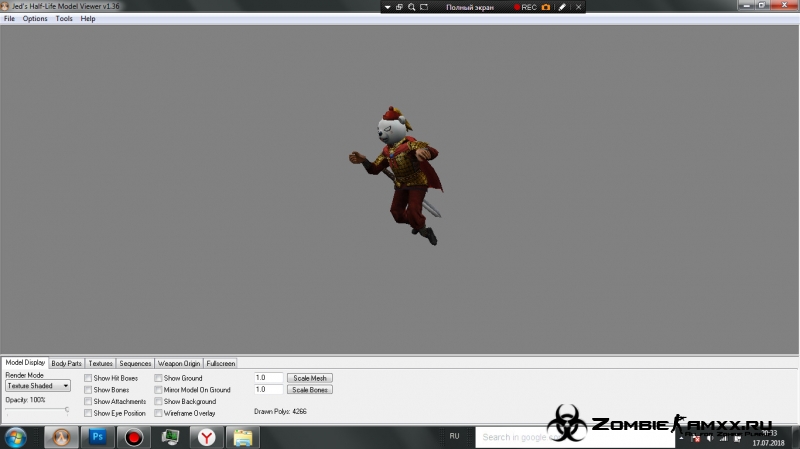Open the red record app in taskbar
The width and height of the screenshot is (800, 449).
(134, 437)
